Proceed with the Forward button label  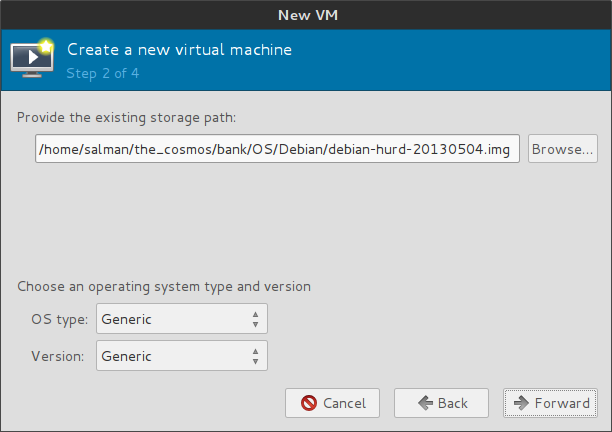[x=562, y=403]
